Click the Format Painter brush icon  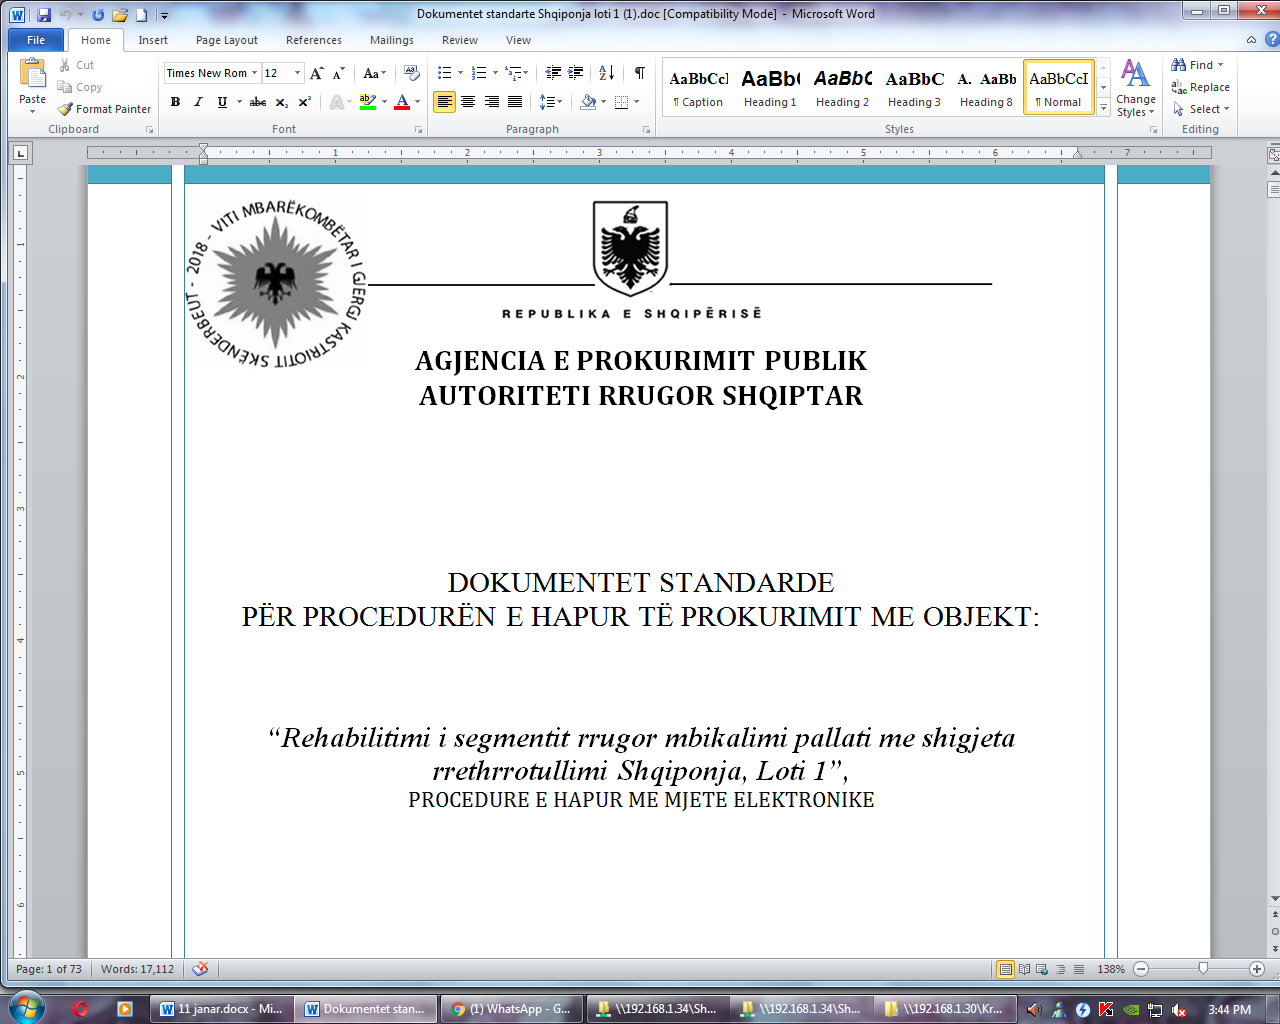66,109
